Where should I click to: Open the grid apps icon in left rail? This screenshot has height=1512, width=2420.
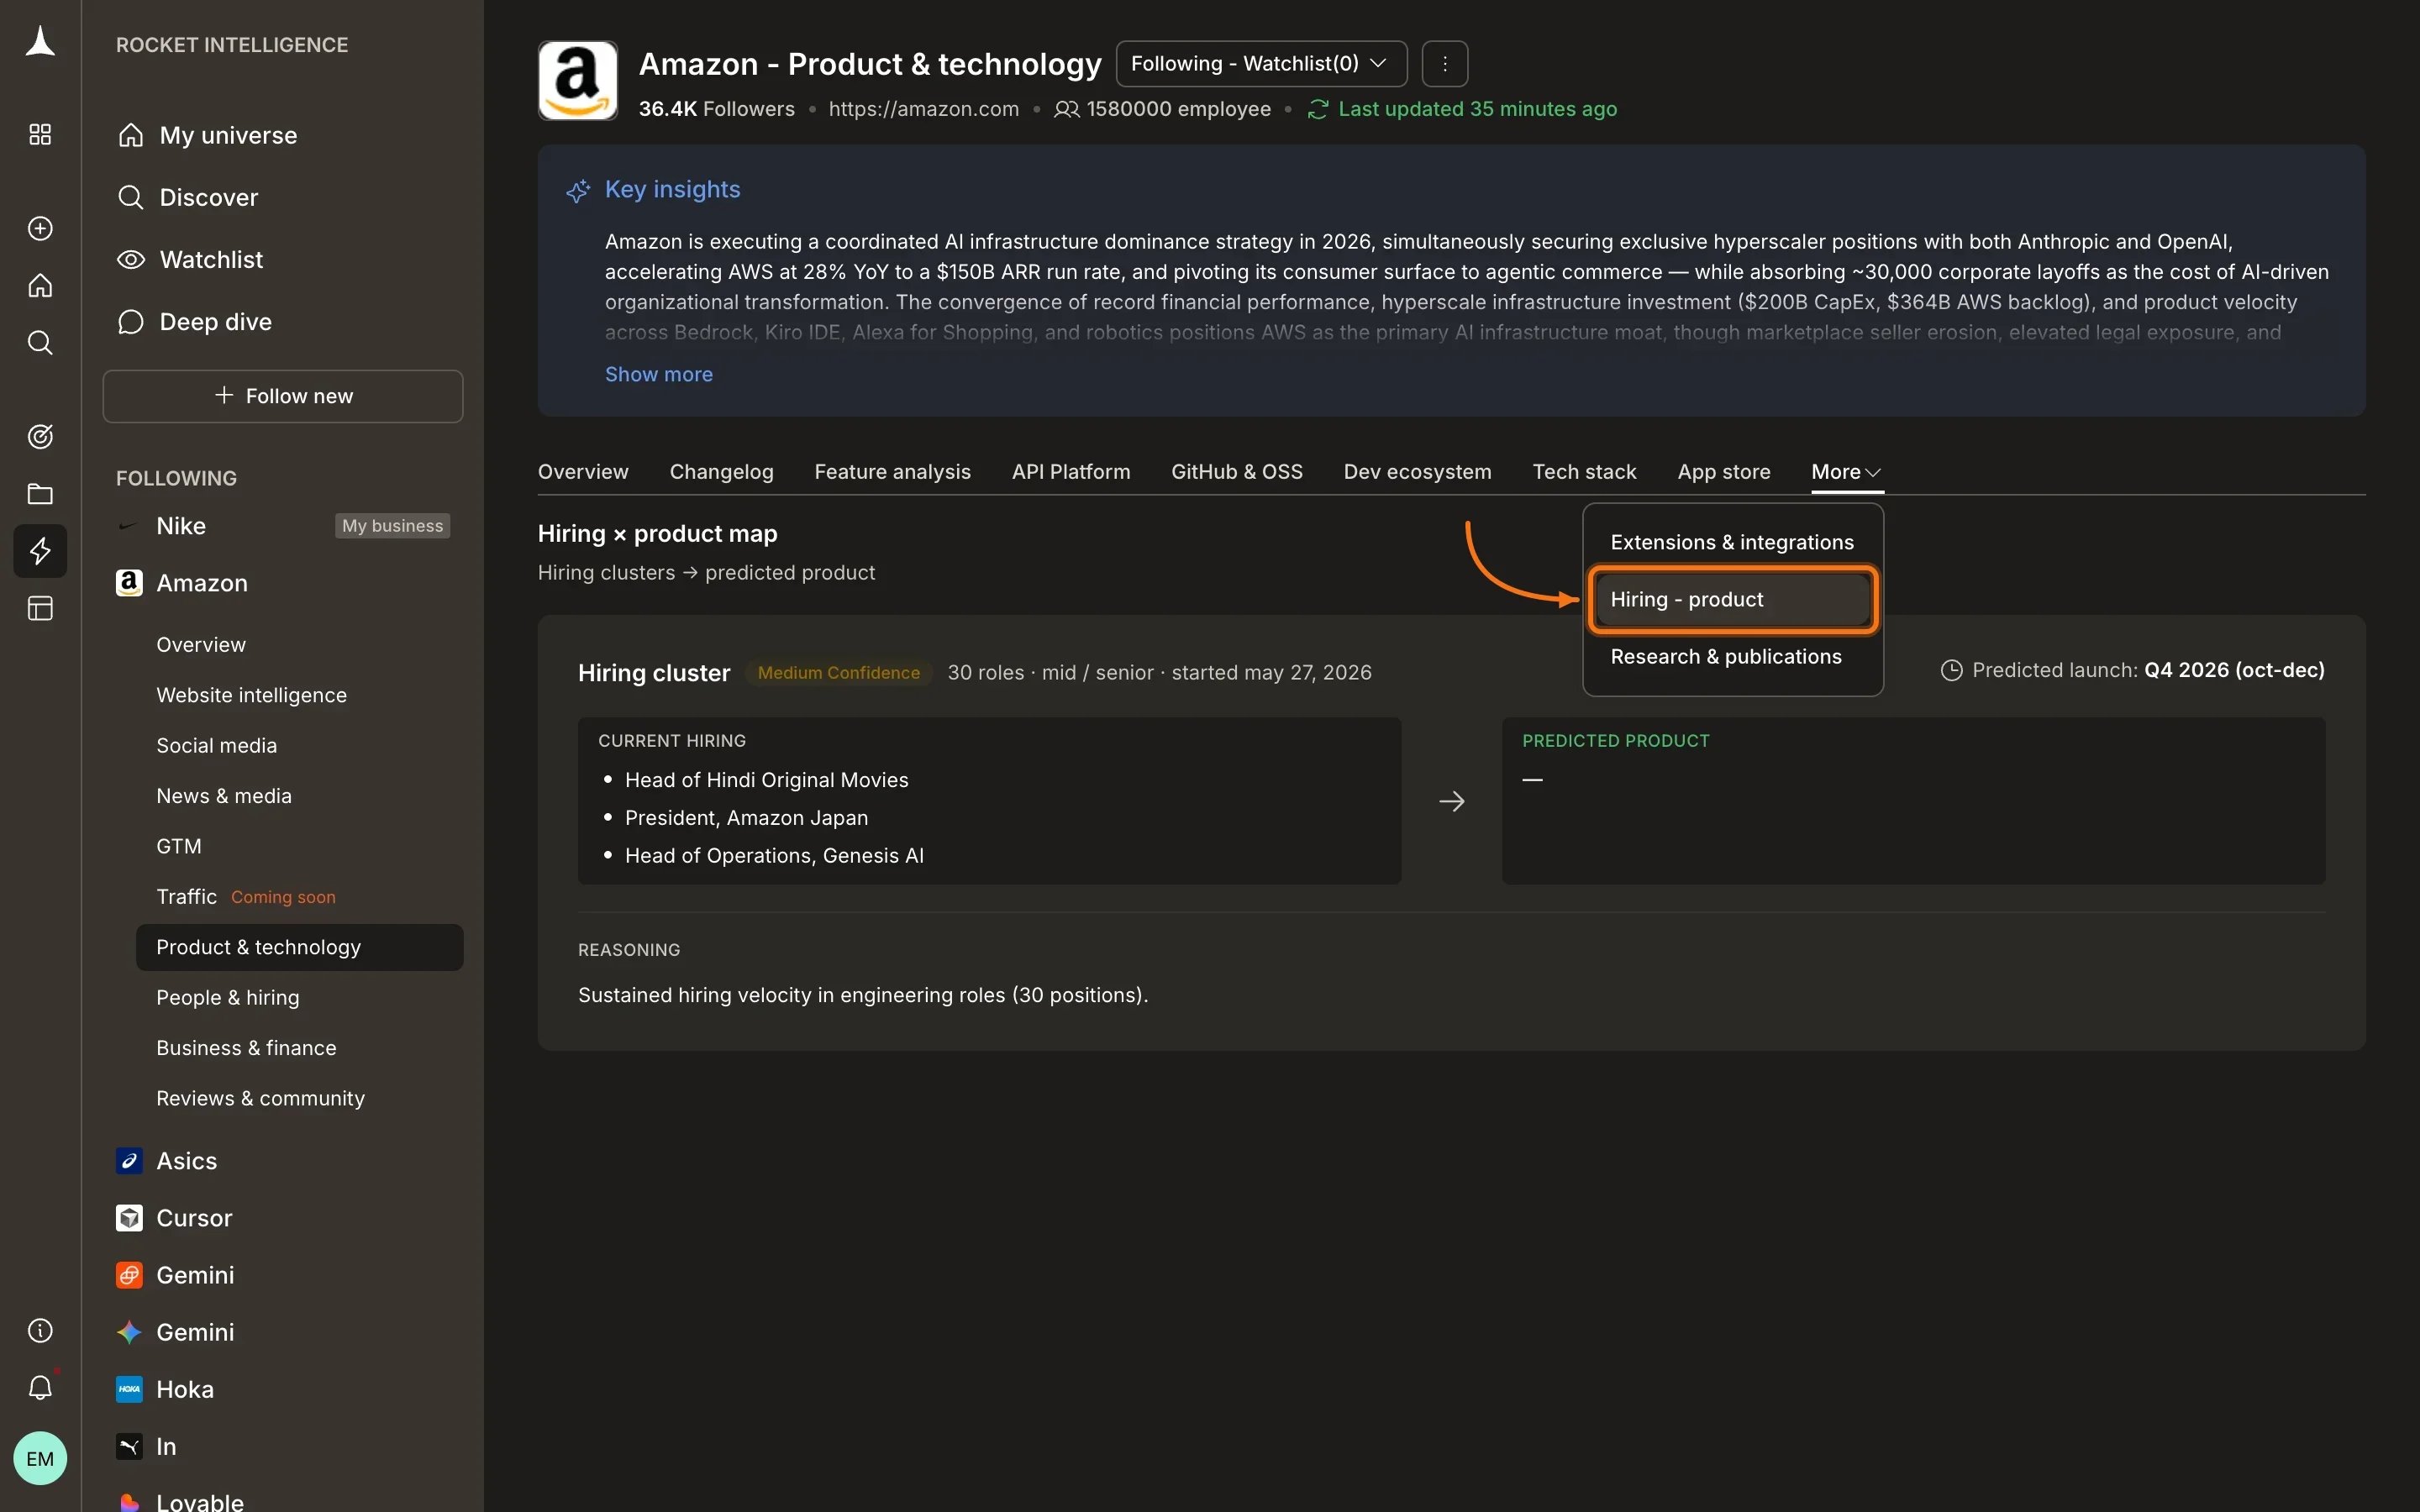pos(40,135)
